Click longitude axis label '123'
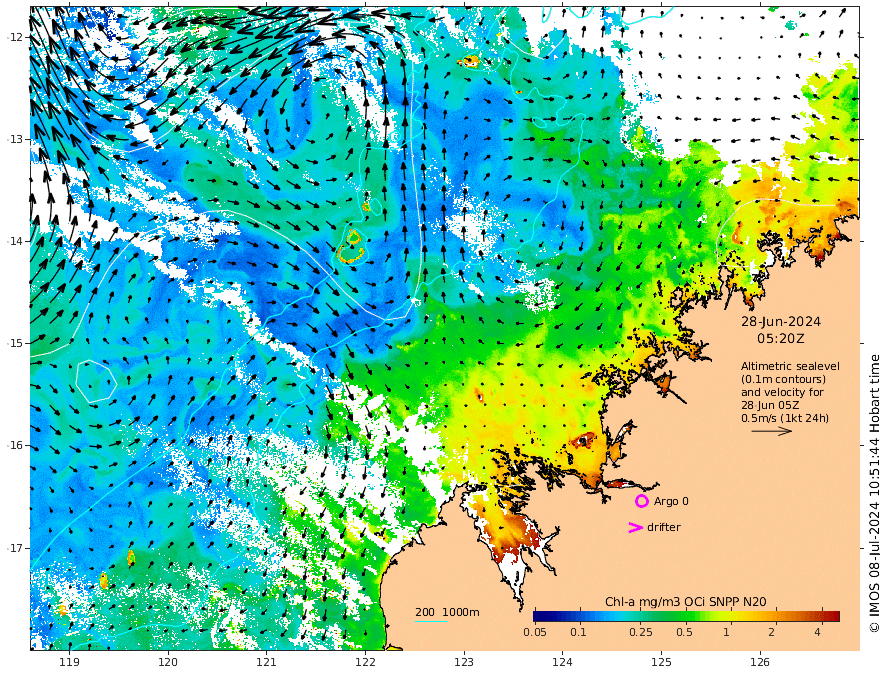 point(464,663)
